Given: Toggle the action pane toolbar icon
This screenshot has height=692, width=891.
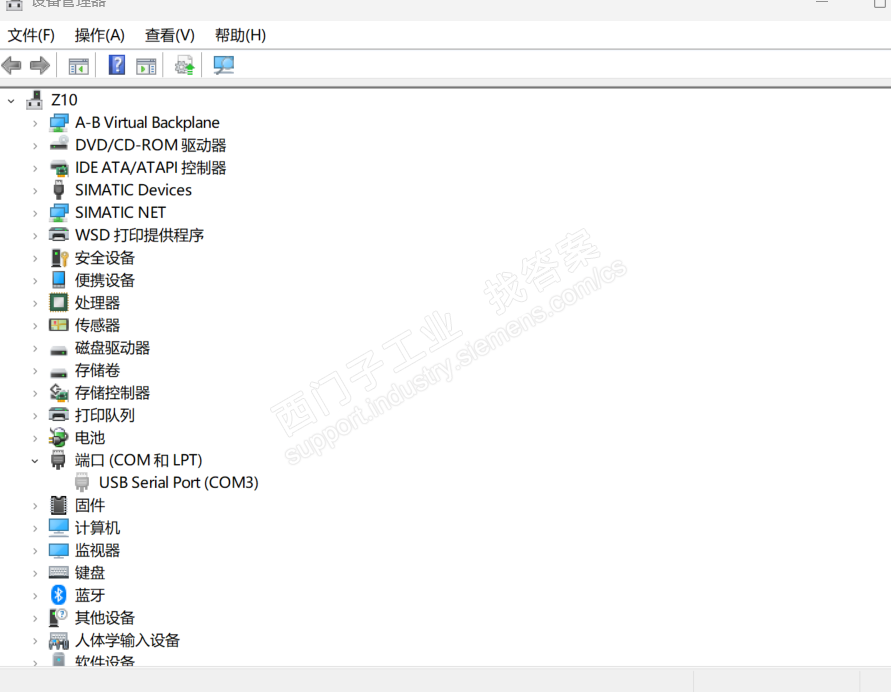Looking at the screenshot, I should point(146,66).
